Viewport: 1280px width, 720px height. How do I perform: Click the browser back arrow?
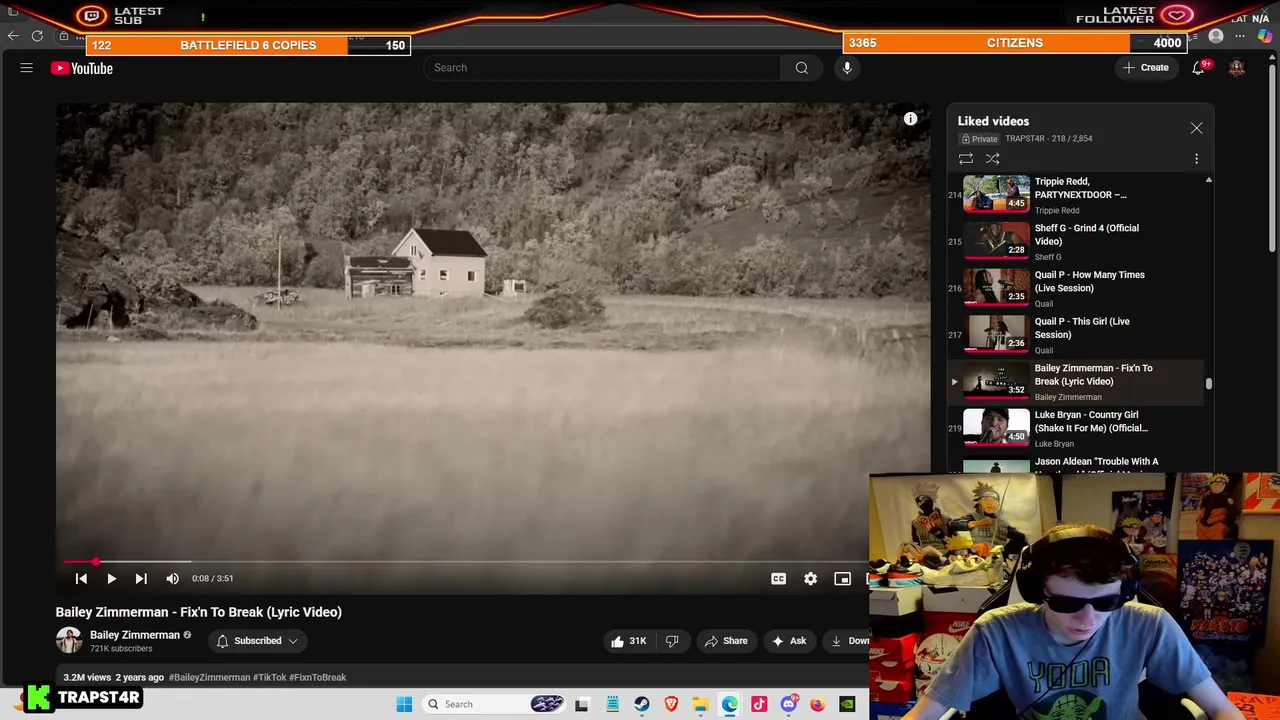tap(13, 36)
